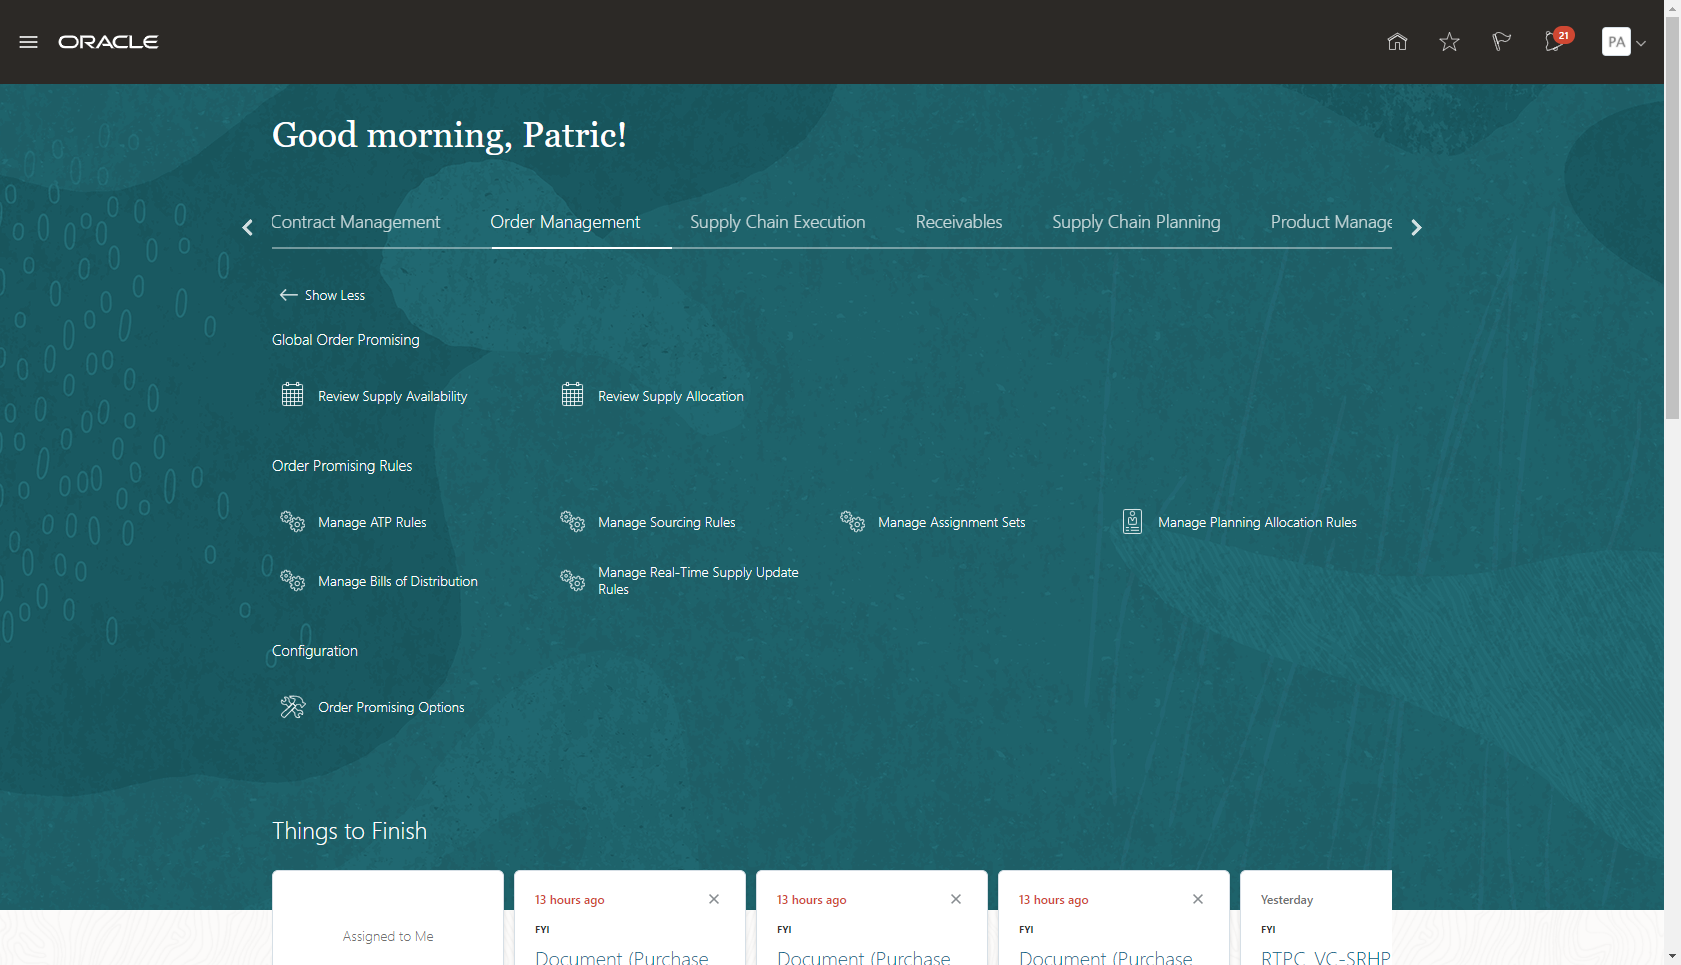
Task: Select the Manage ATP Rules gear icon
Action: click(292, 521)
